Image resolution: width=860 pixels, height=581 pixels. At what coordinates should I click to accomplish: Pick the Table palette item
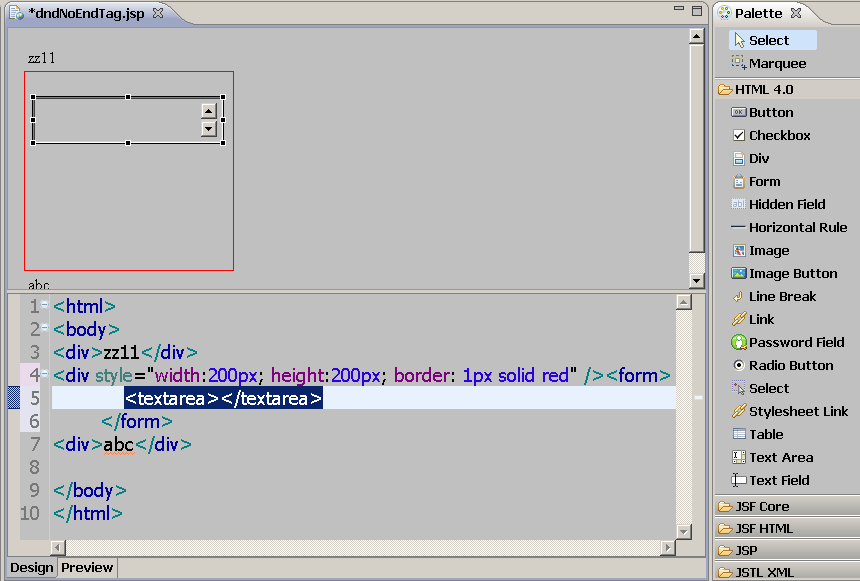pos(757,435)
